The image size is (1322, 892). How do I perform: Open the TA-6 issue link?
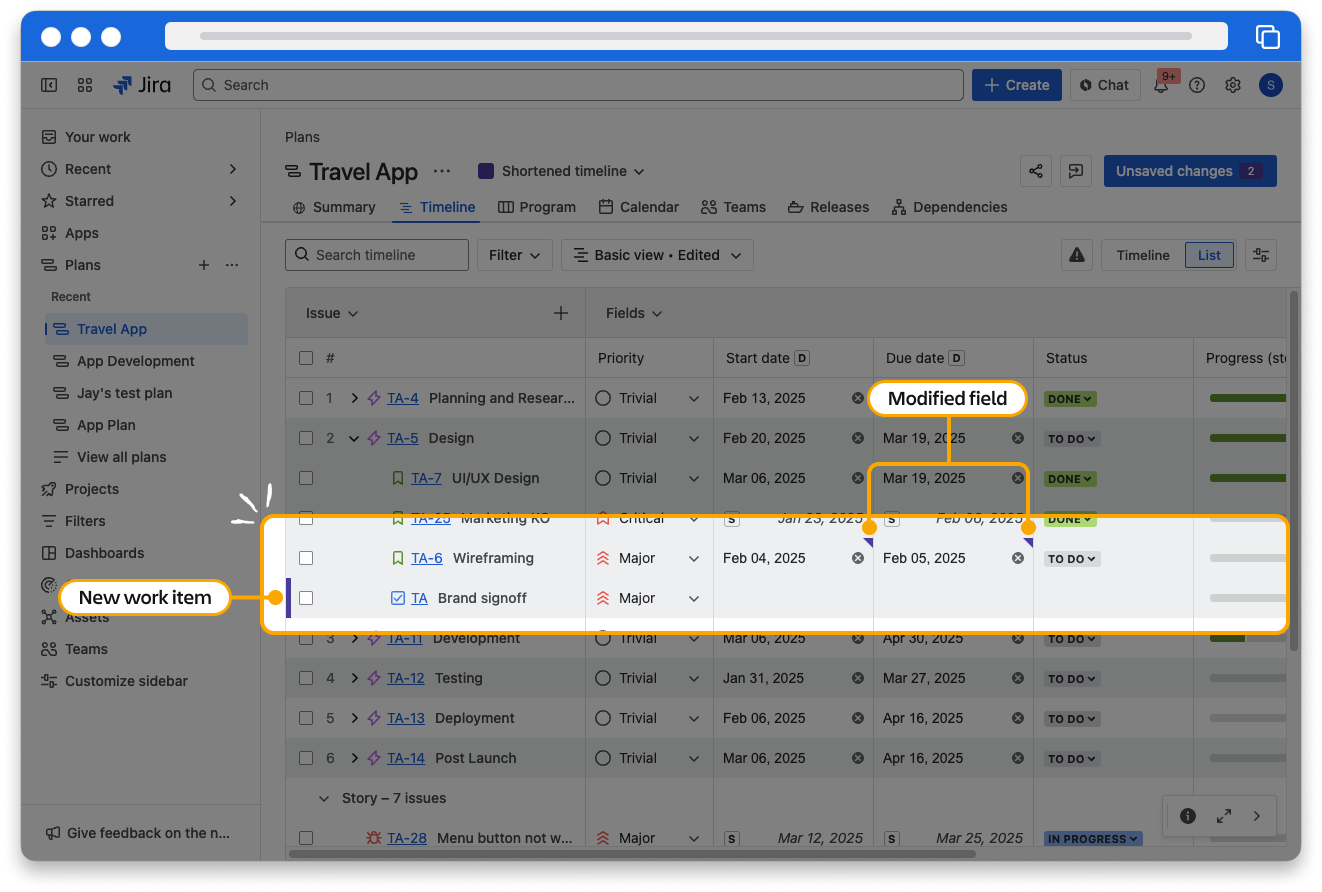point(427,558)
